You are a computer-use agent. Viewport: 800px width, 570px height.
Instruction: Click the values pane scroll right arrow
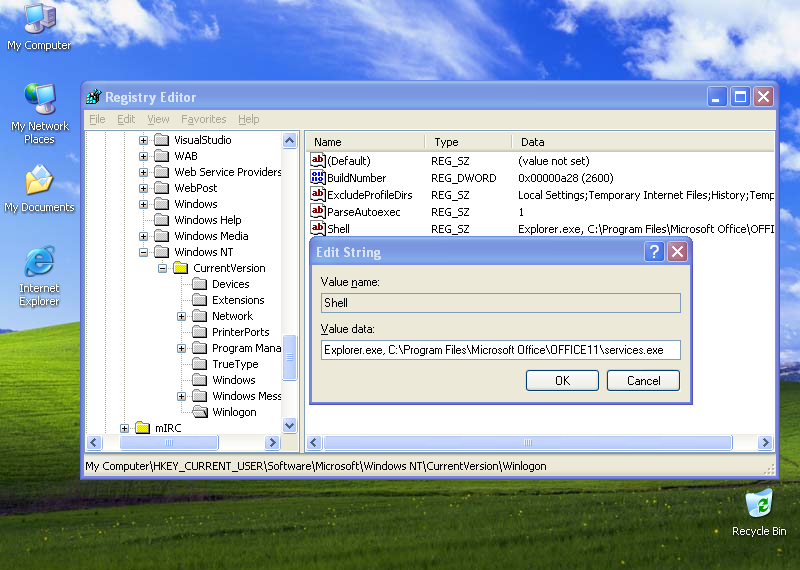tap(765, 442)
